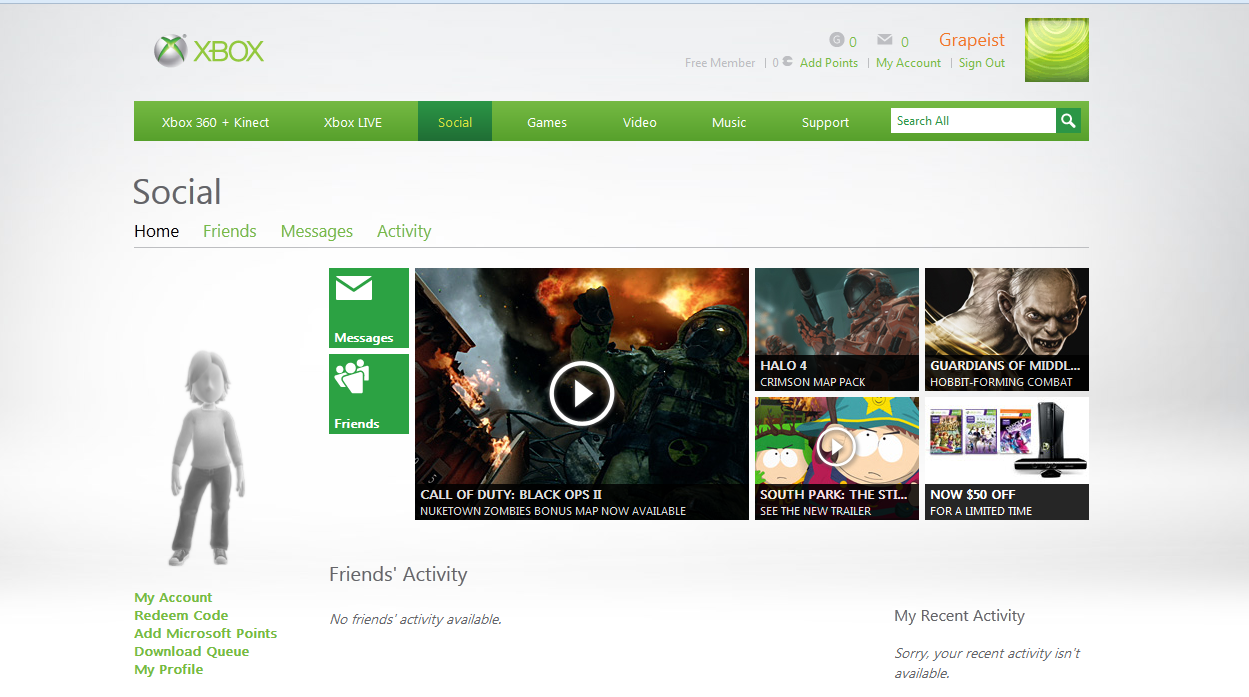Open My Account in the sidebar
Viewport: 1249px width, 697px height.
173,598
